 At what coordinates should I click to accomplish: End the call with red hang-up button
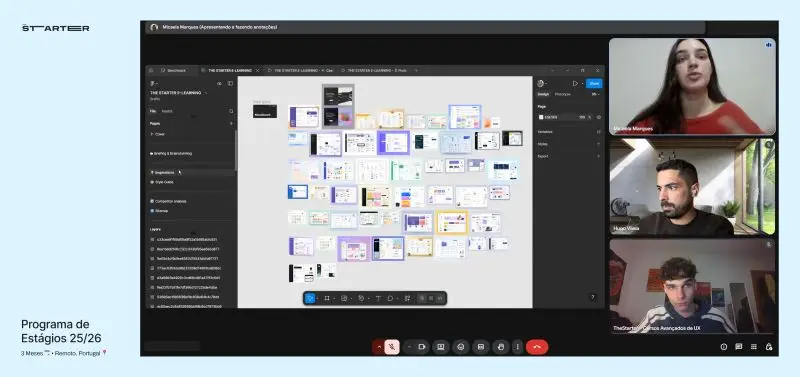(x=537, y=347)
